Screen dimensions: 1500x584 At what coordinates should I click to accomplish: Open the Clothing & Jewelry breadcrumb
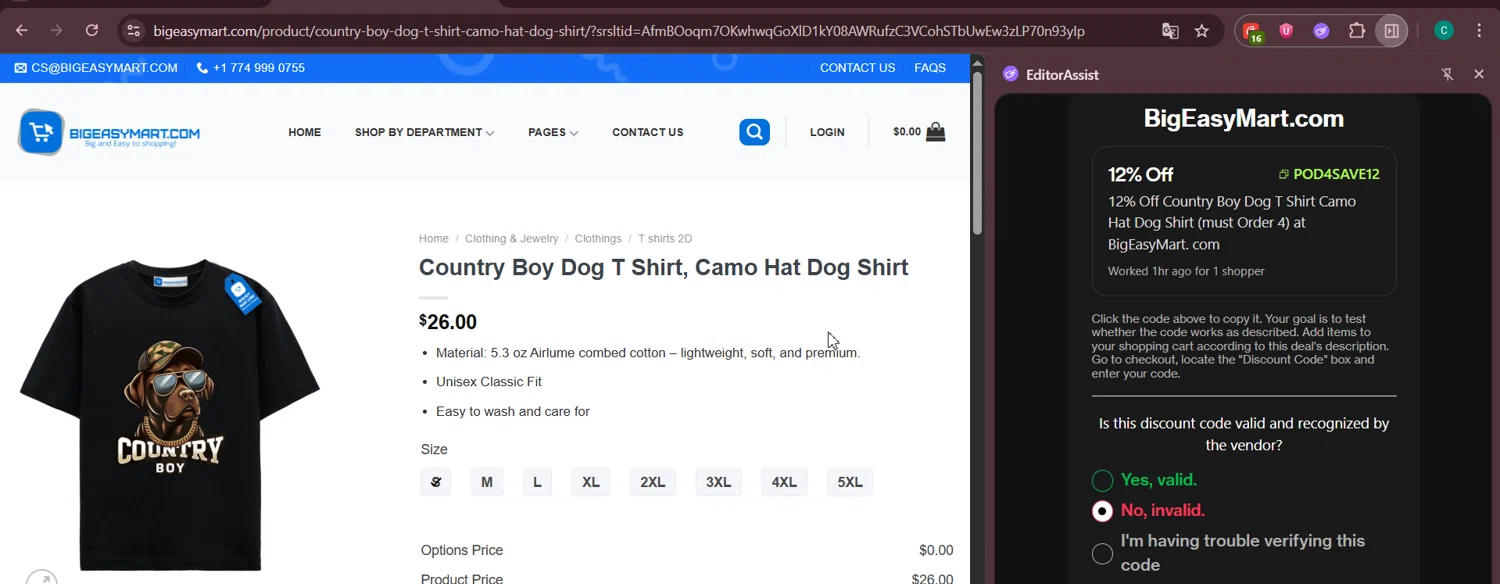click(x=512, y=239)
